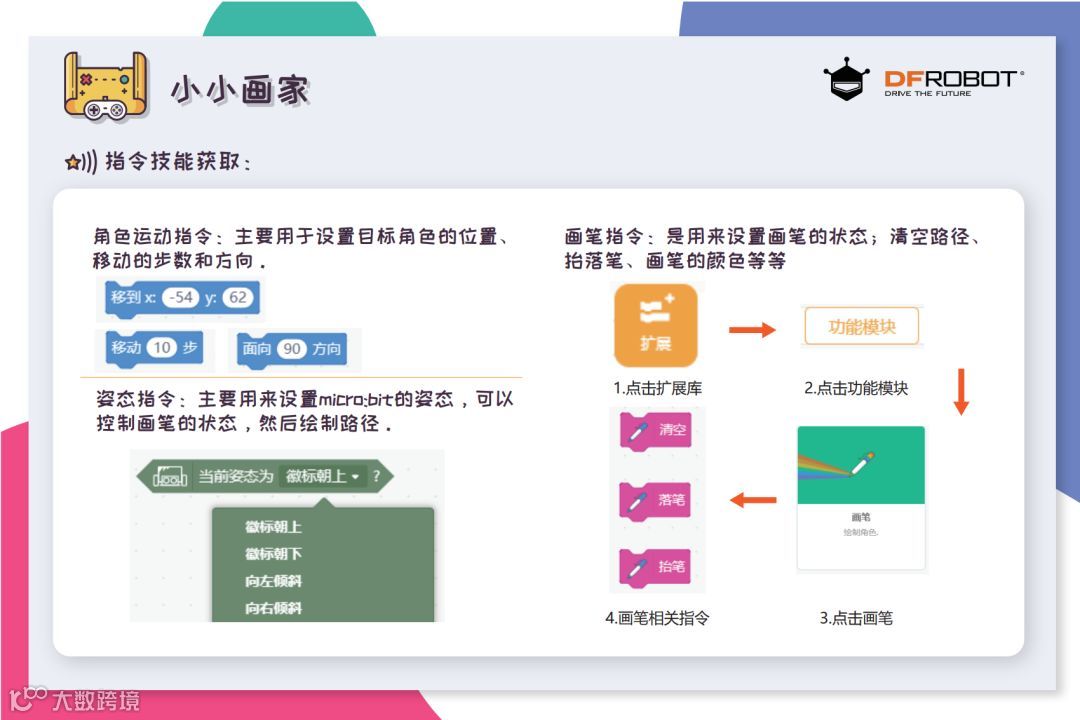Choose 向右倾斜 in the dropdown list
1080x720 pixels.
tap(273, 608)
